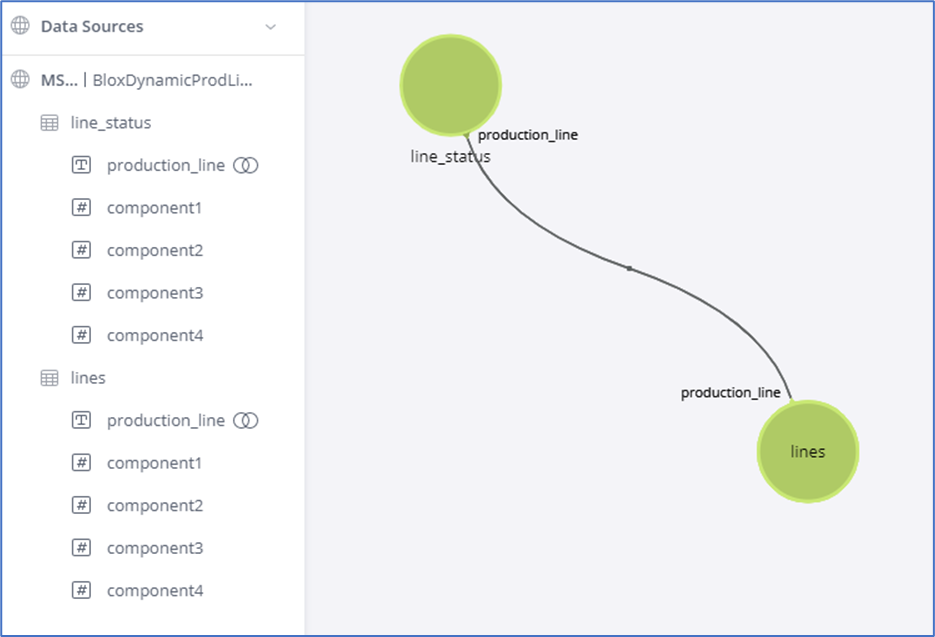935x637 pixels.
Task: Click the globe icon next to MS BloxDynamicProdLi
Action: (20, 80)
